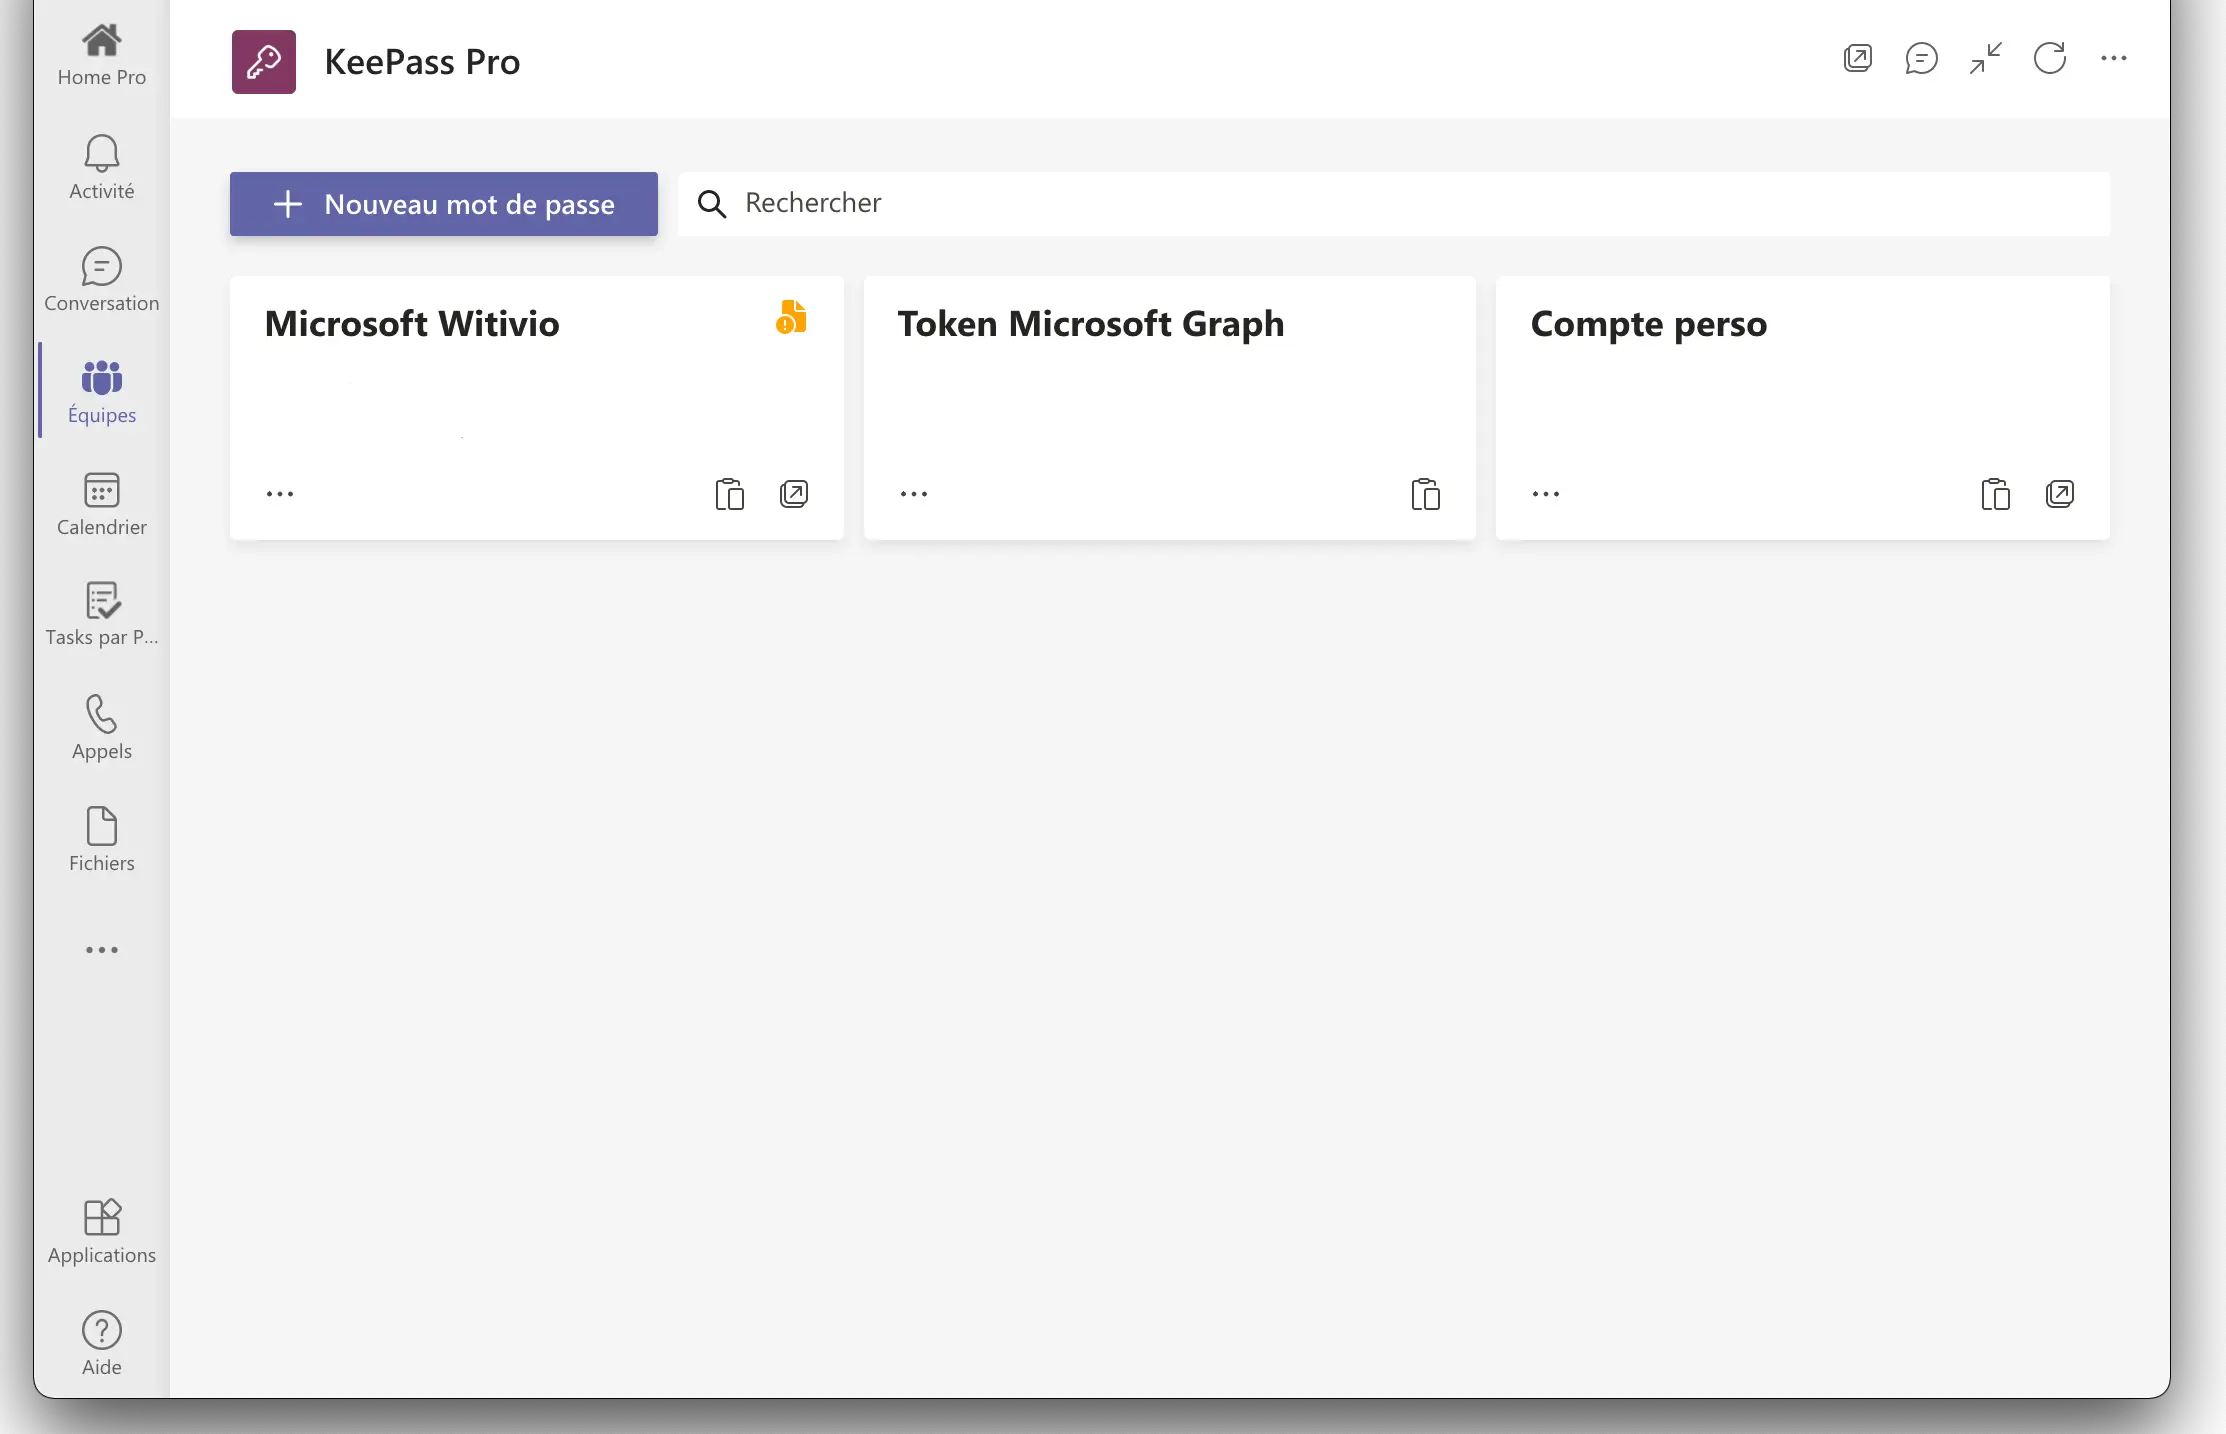
Task: Open the Activité notifications panel
Action: click(x=102, y=167)
